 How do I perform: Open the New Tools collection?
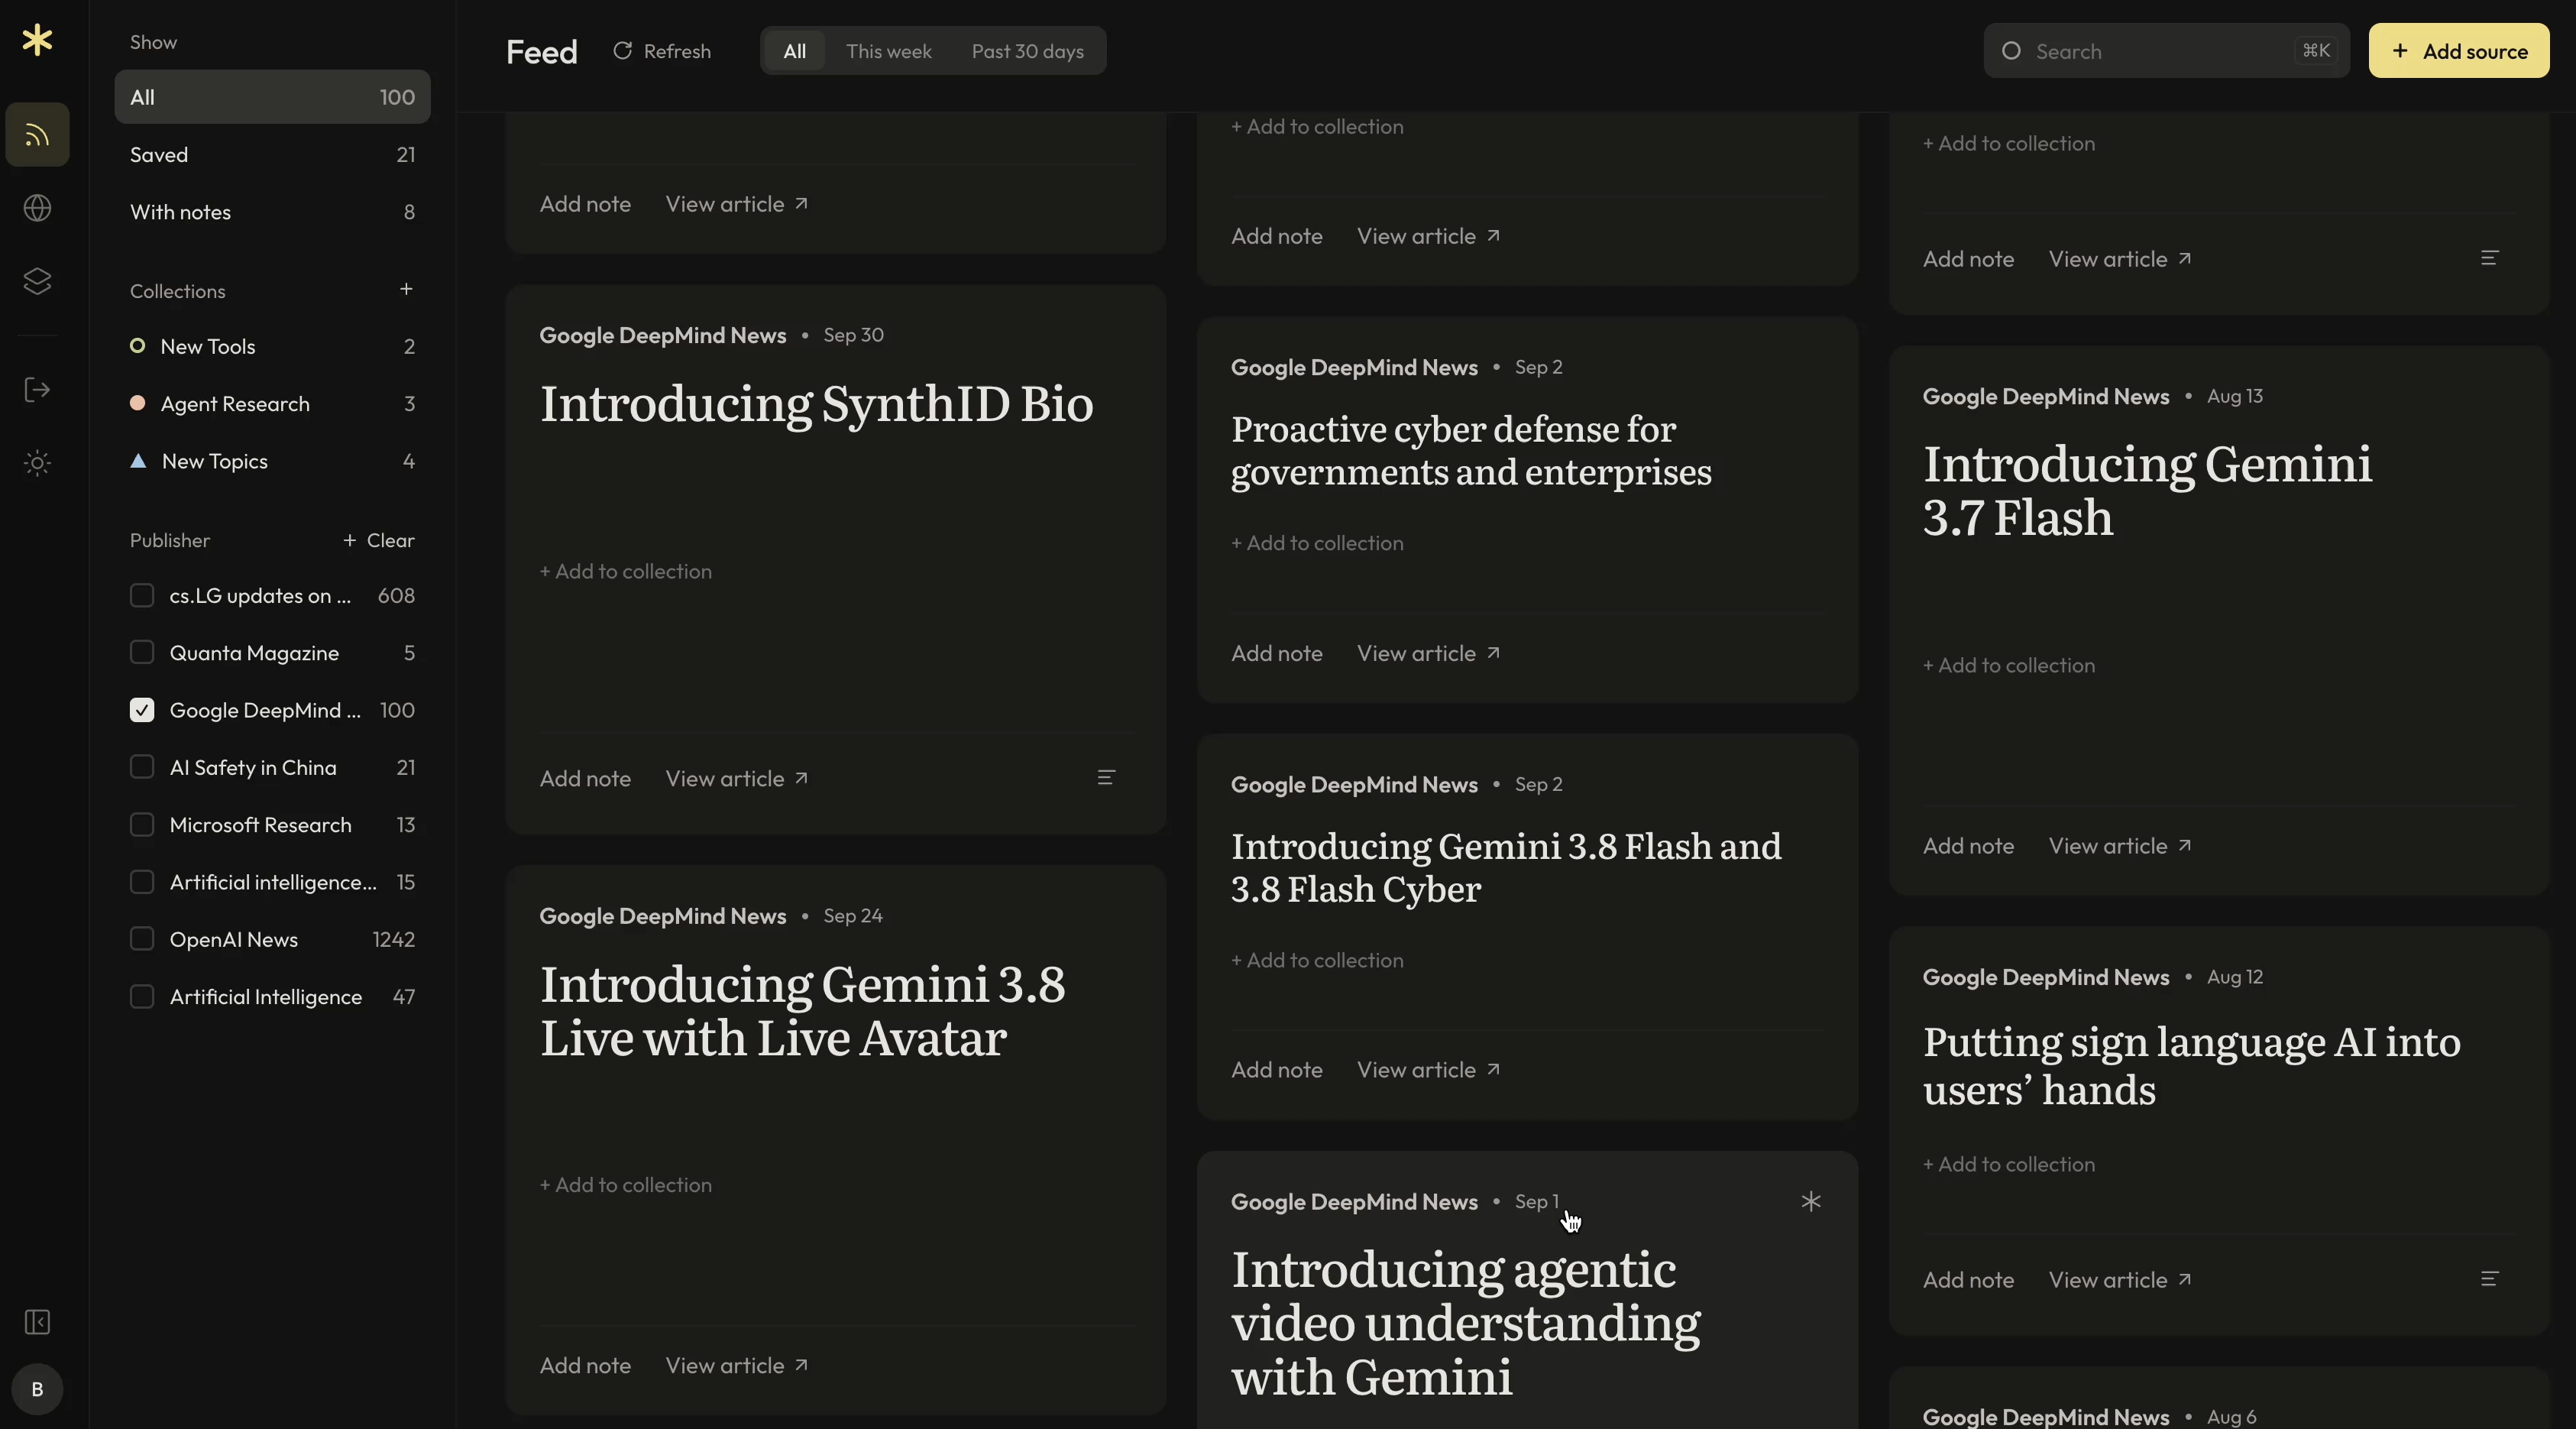272,346
